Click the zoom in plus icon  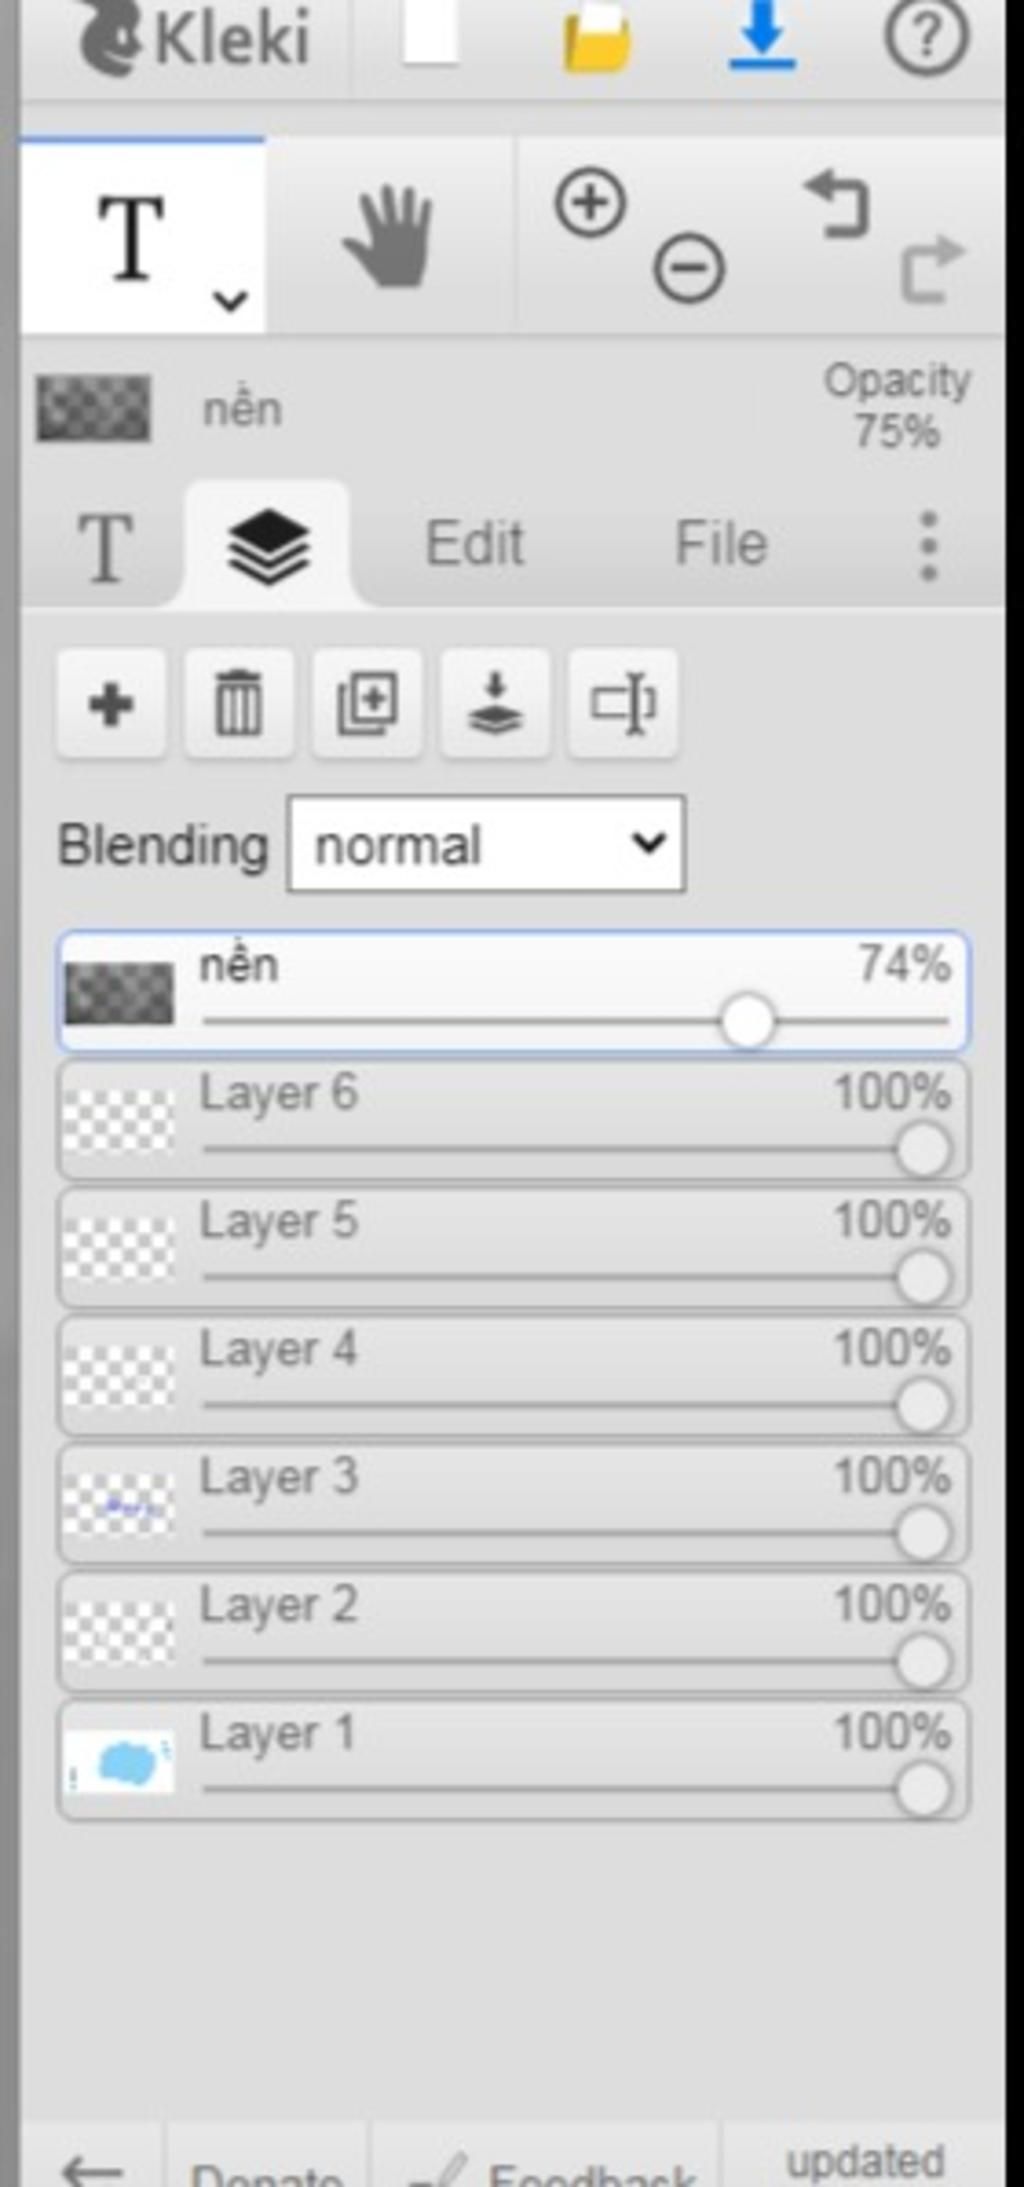(x=590, y=203)
